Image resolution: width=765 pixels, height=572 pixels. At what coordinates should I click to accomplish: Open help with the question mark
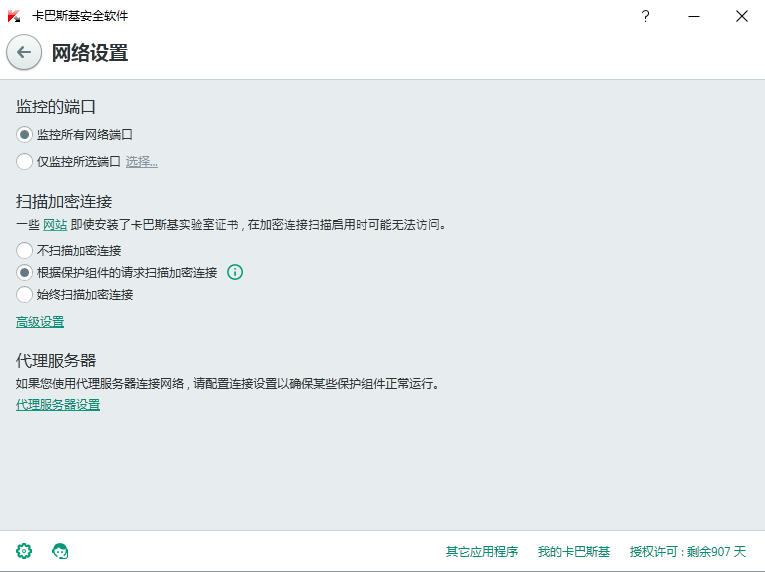pyautogui.click(x=645, y=16)
